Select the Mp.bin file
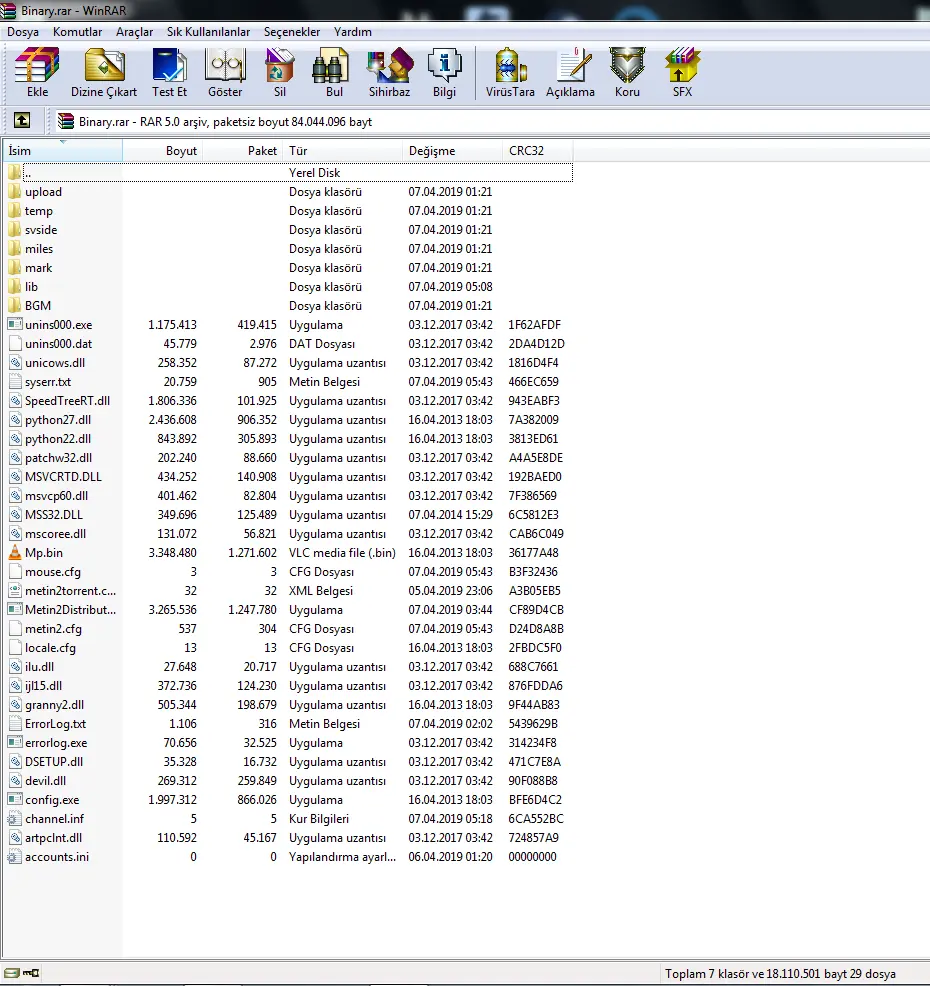The height and width of the screenshot is (986, 930). (x=43, y=553)
